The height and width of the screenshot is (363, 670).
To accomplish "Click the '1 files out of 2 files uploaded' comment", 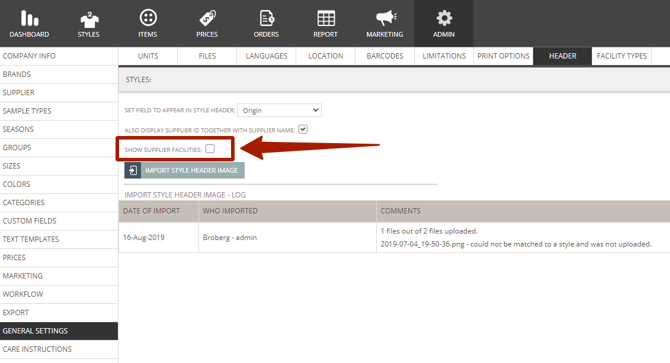I will click(429, 231).
